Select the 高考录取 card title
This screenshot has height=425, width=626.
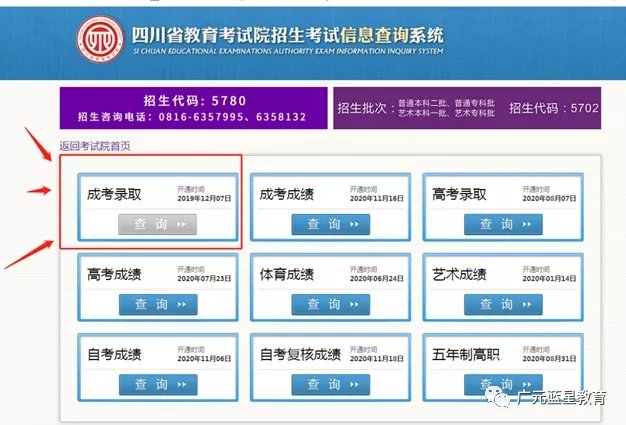pos(459,194)
